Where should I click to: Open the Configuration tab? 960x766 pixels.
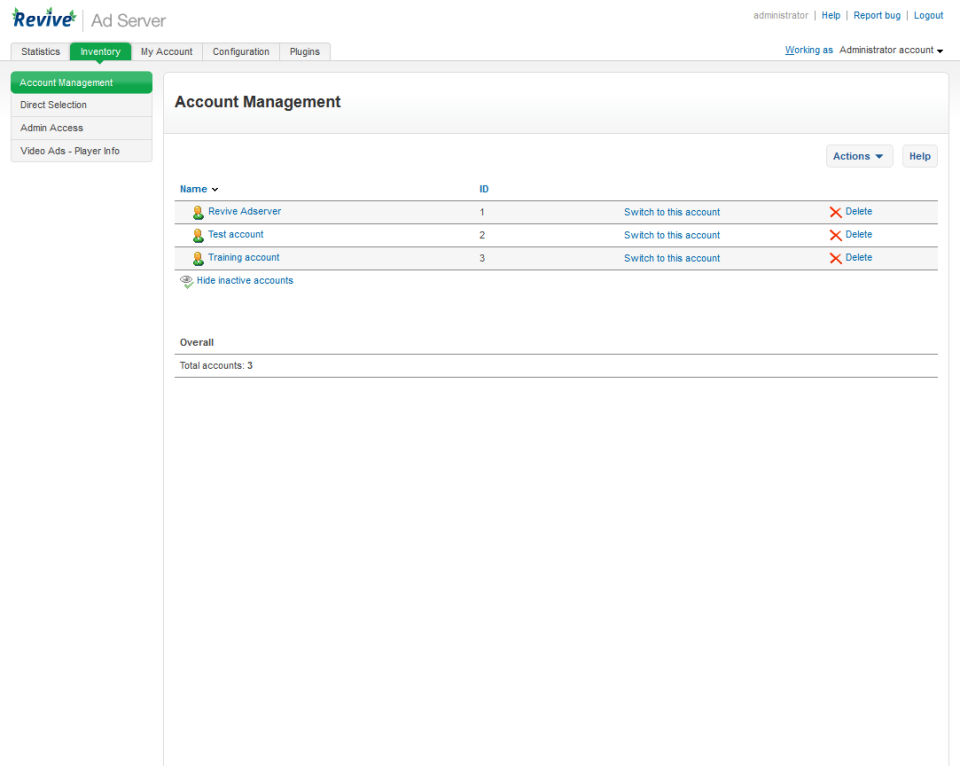coord(240,51)
